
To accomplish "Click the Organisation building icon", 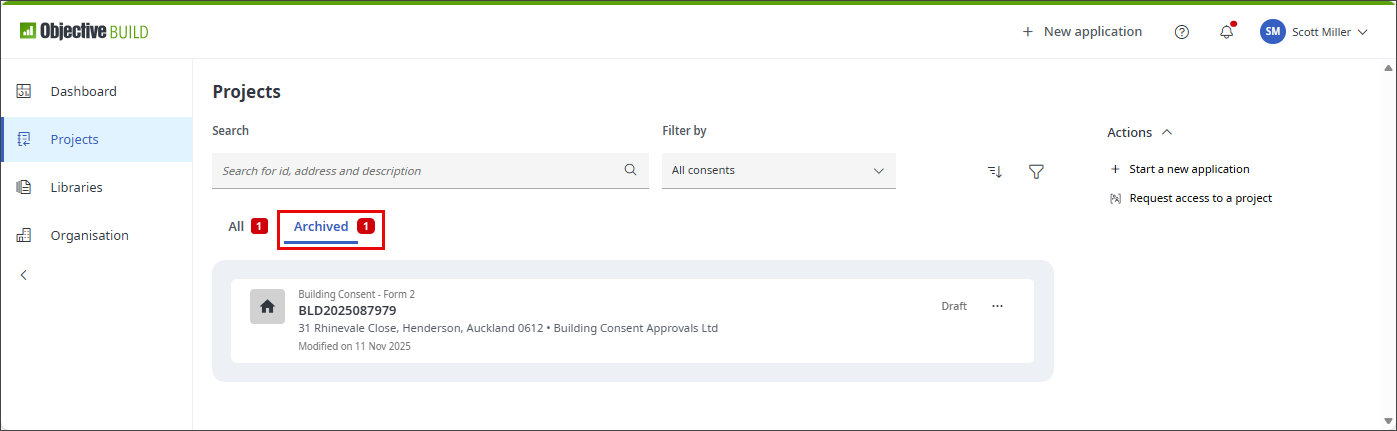I will pyautogui.click(x=24, y=235).
